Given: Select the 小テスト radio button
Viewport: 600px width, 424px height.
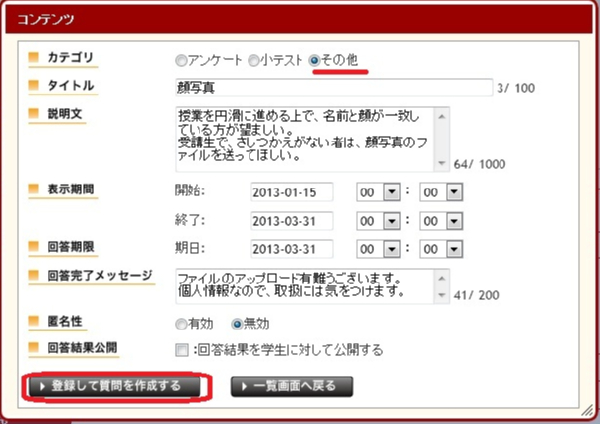Looking at the screenshot, I should (254, 60).
